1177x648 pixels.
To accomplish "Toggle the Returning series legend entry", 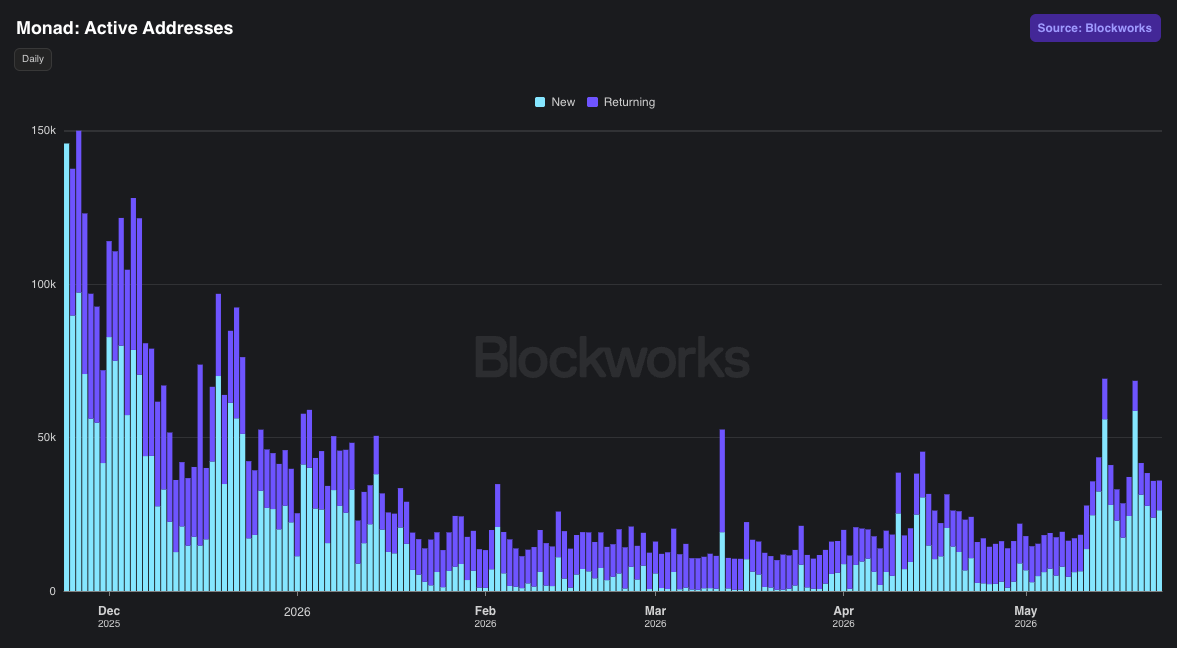I will pyautogui.click(x=621, y=102).
